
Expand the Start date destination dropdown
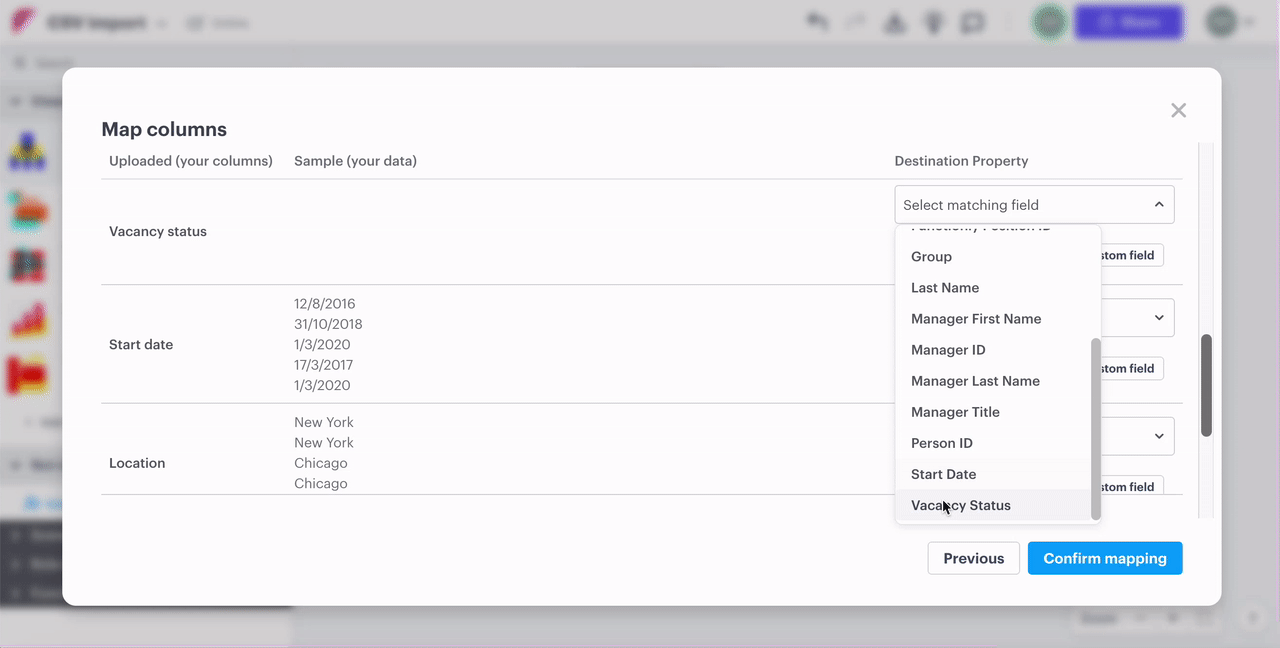tap(1158, 318)
